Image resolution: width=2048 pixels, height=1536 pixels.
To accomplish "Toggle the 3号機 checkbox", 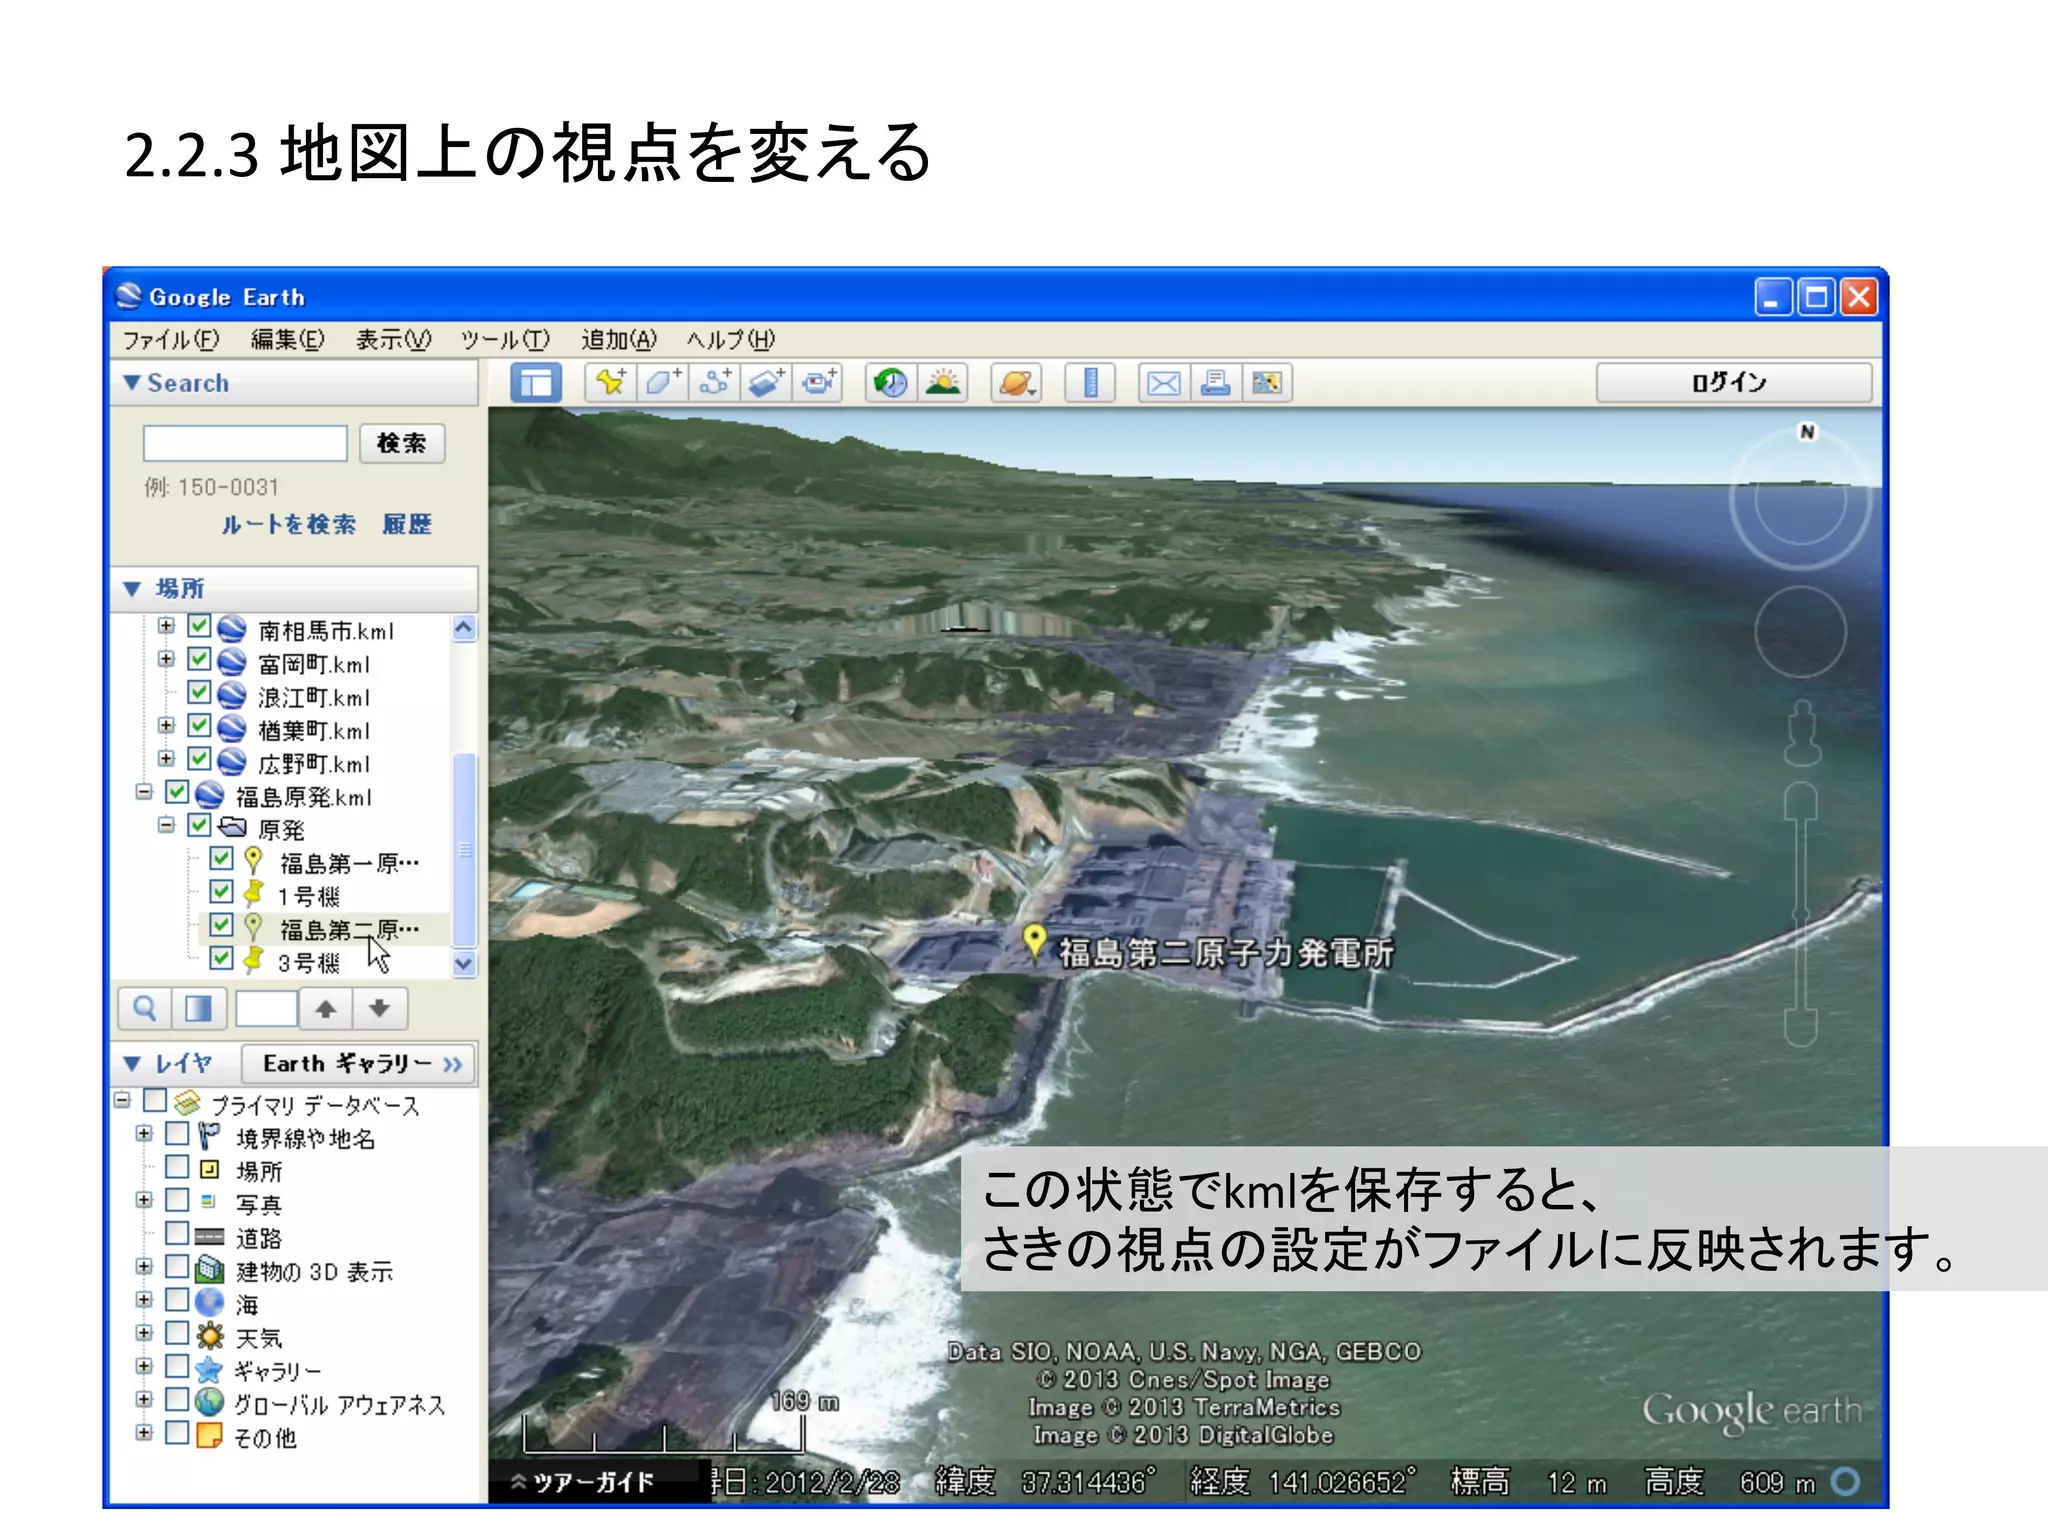I will click(x=221, y=958).
